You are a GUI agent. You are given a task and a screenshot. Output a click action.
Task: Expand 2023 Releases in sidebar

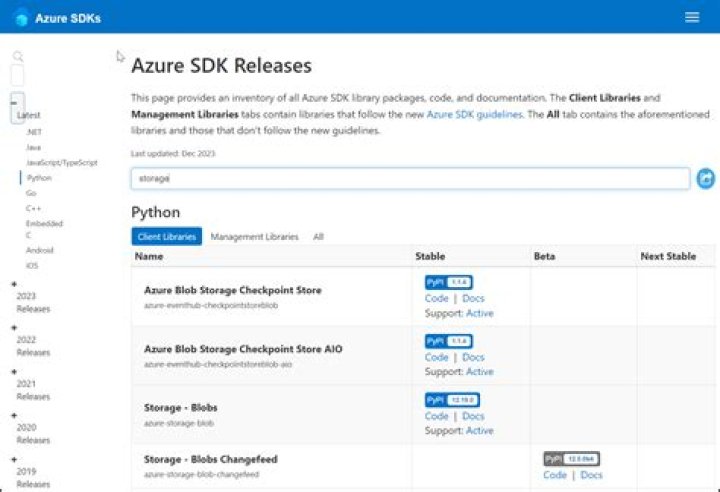click(14, 284)
